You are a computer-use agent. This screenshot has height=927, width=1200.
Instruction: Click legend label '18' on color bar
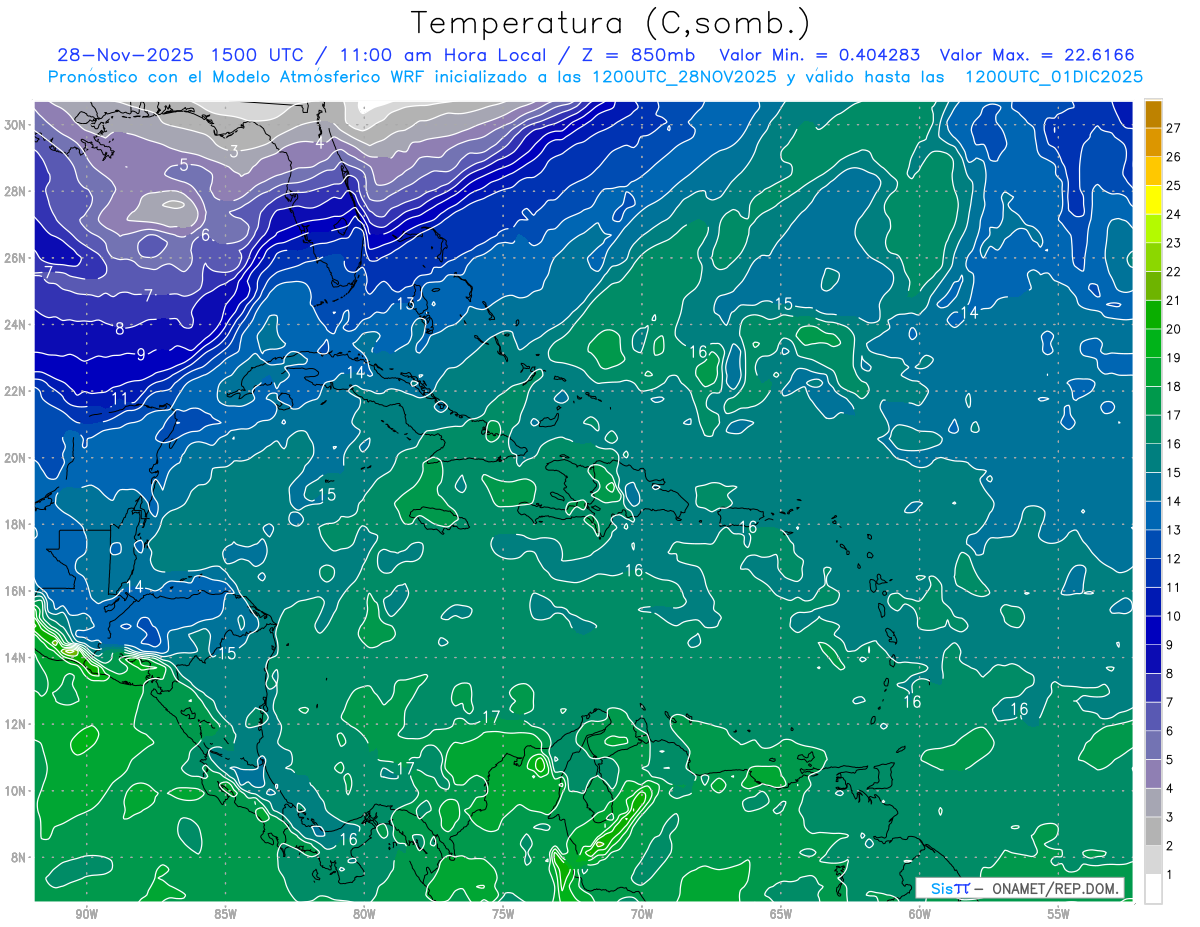pyautogui.click(x=1173, y=386)
